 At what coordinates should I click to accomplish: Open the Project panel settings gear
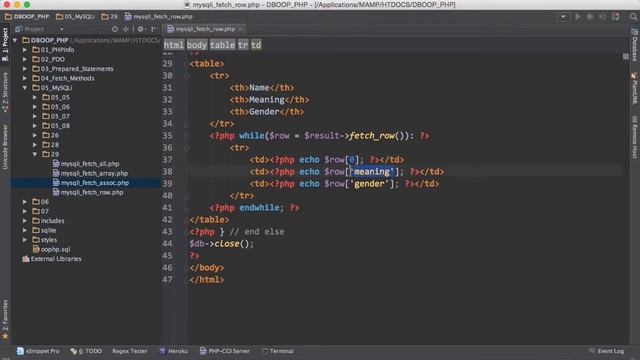click(141, 29)
